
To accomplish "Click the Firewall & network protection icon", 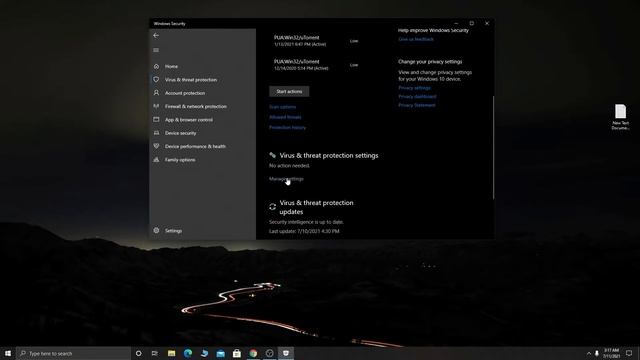I will pos(156,106).
